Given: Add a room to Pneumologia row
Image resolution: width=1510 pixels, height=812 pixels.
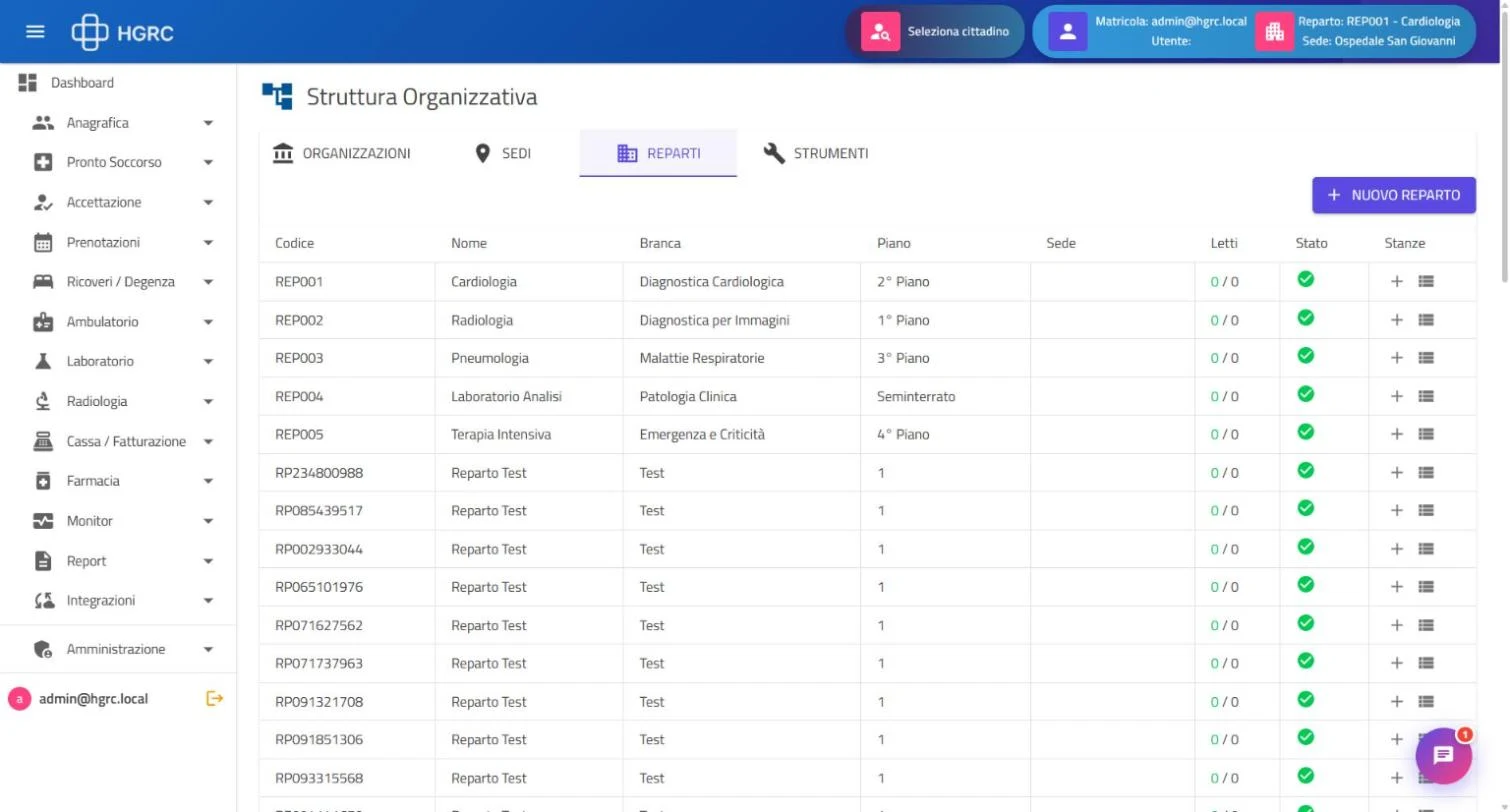Looking at the screenshot, I should pyautogui.click(x=1397, y=358).
